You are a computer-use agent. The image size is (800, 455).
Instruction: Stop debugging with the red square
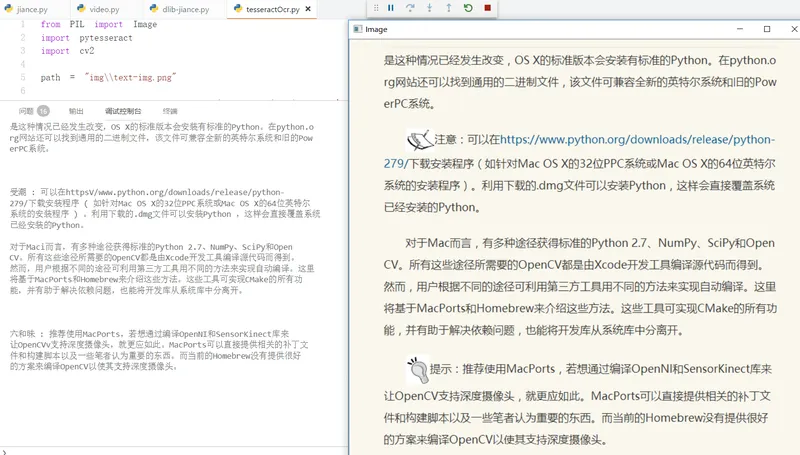pos(488,8)
